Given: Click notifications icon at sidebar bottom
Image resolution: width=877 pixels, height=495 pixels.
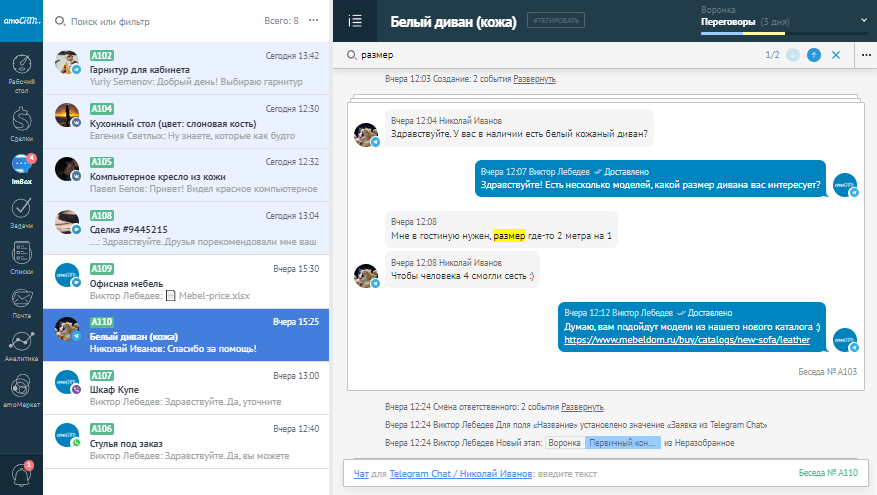Looking at the screenshot, I should point(20,473).
